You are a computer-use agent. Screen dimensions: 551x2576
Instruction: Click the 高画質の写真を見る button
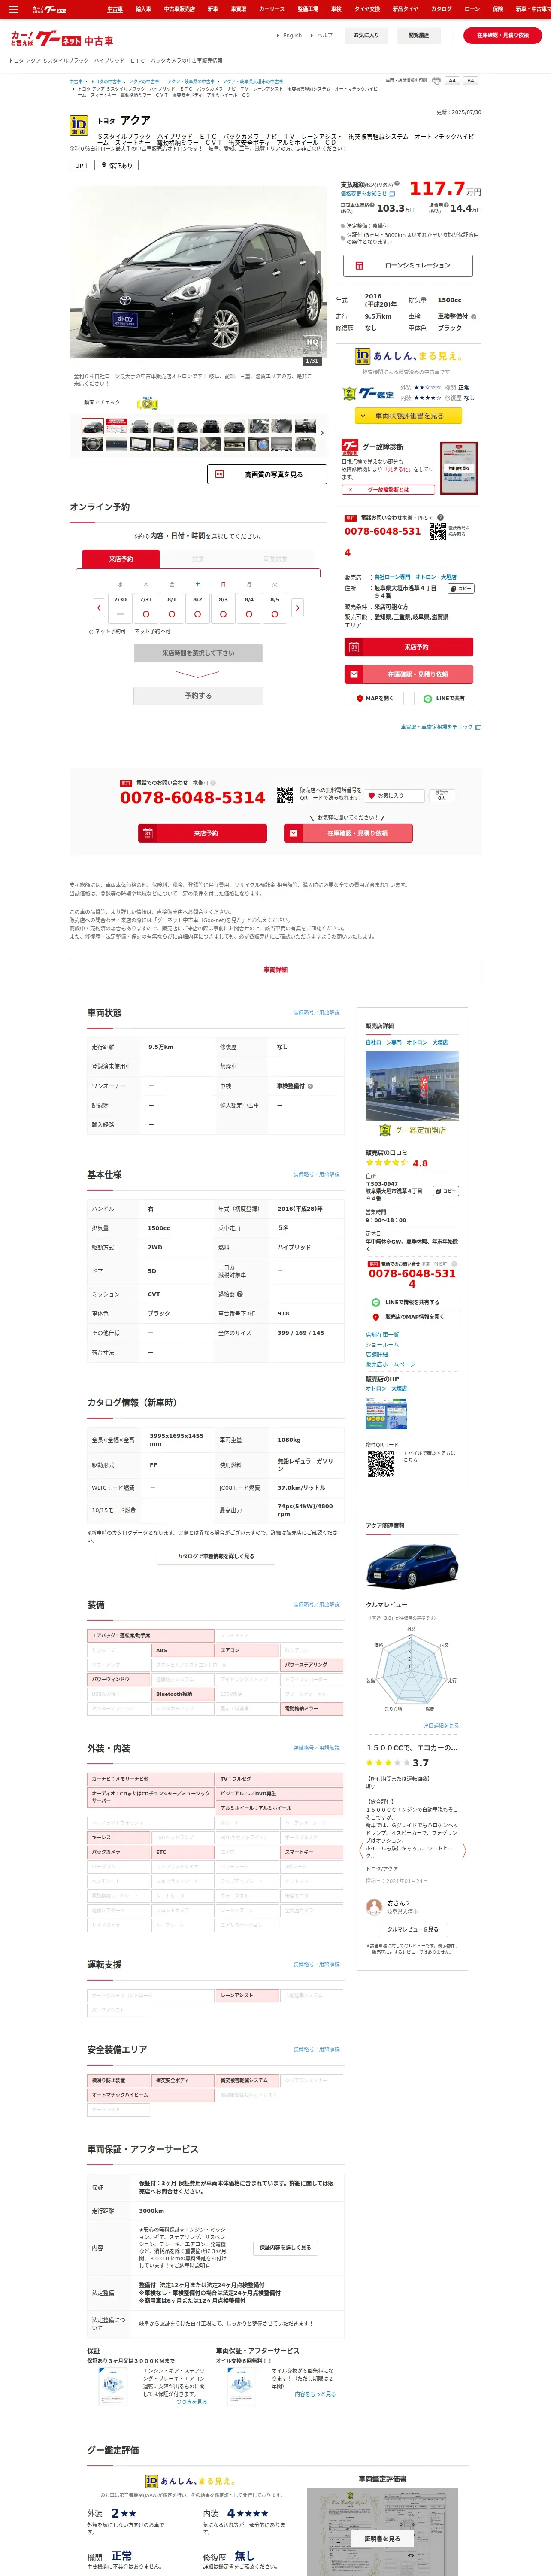(x=267, y=474)
